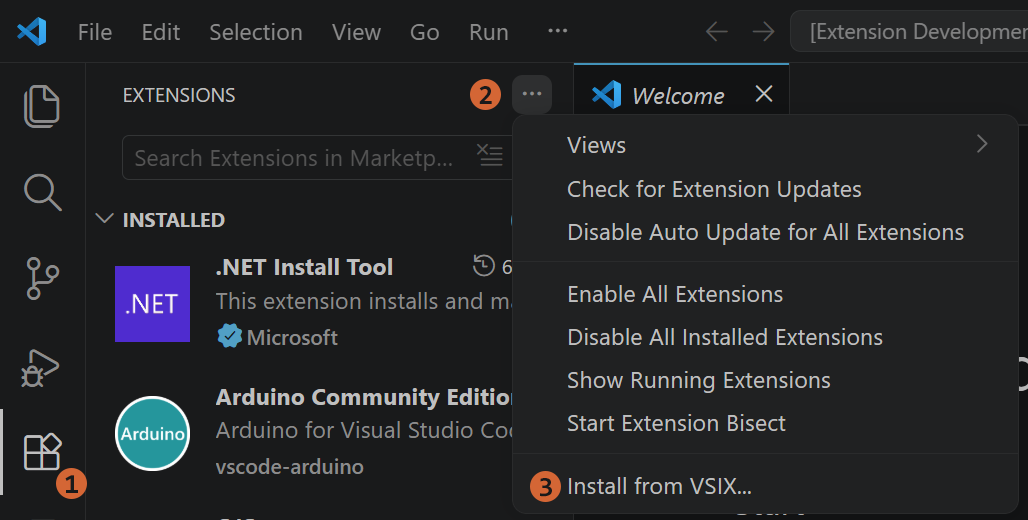Click the Arduino extension icon

point(152,433)
